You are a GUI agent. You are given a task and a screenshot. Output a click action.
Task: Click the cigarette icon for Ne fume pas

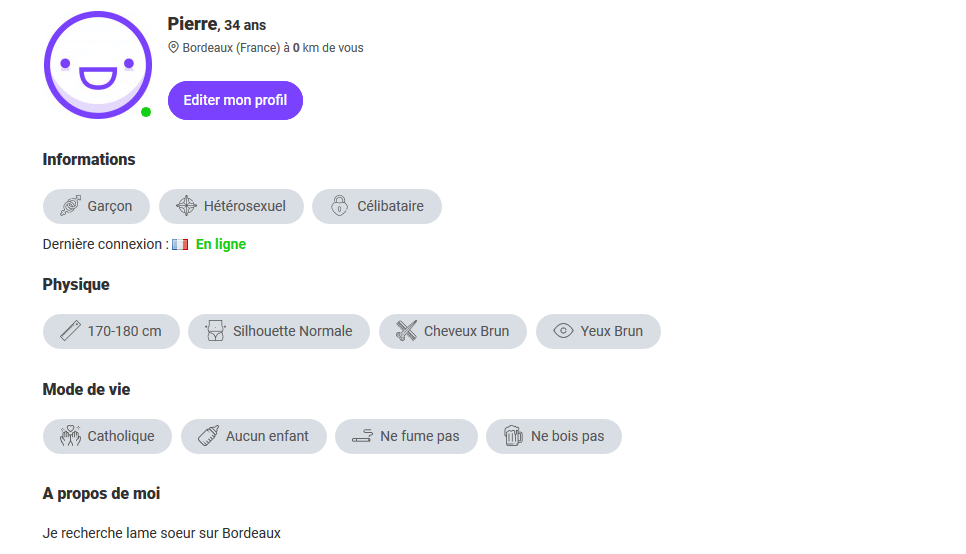tap(362, 436)
